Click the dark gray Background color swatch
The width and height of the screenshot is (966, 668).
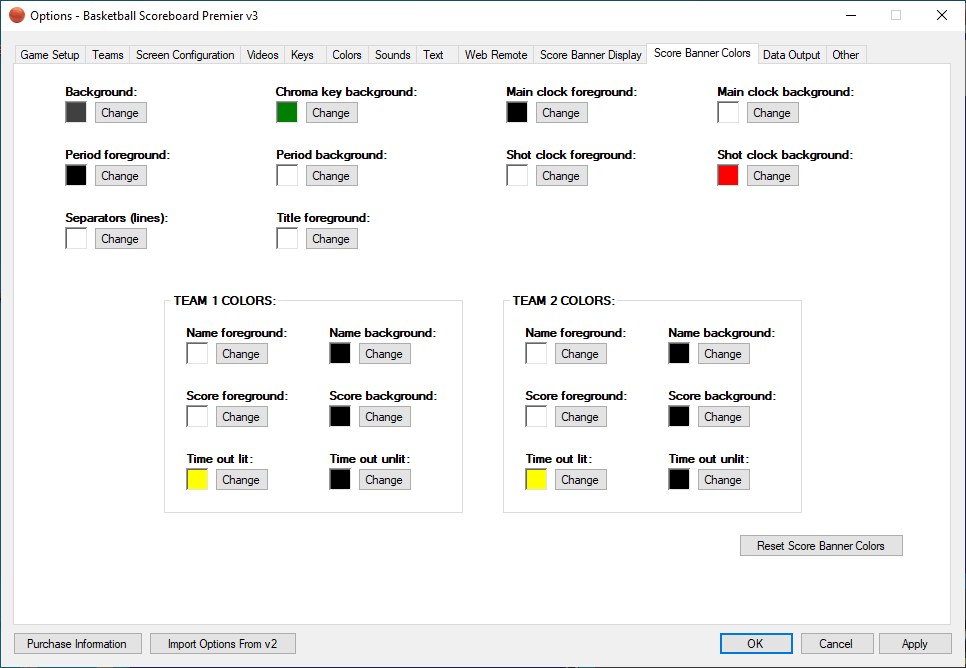tap(76, 113)
